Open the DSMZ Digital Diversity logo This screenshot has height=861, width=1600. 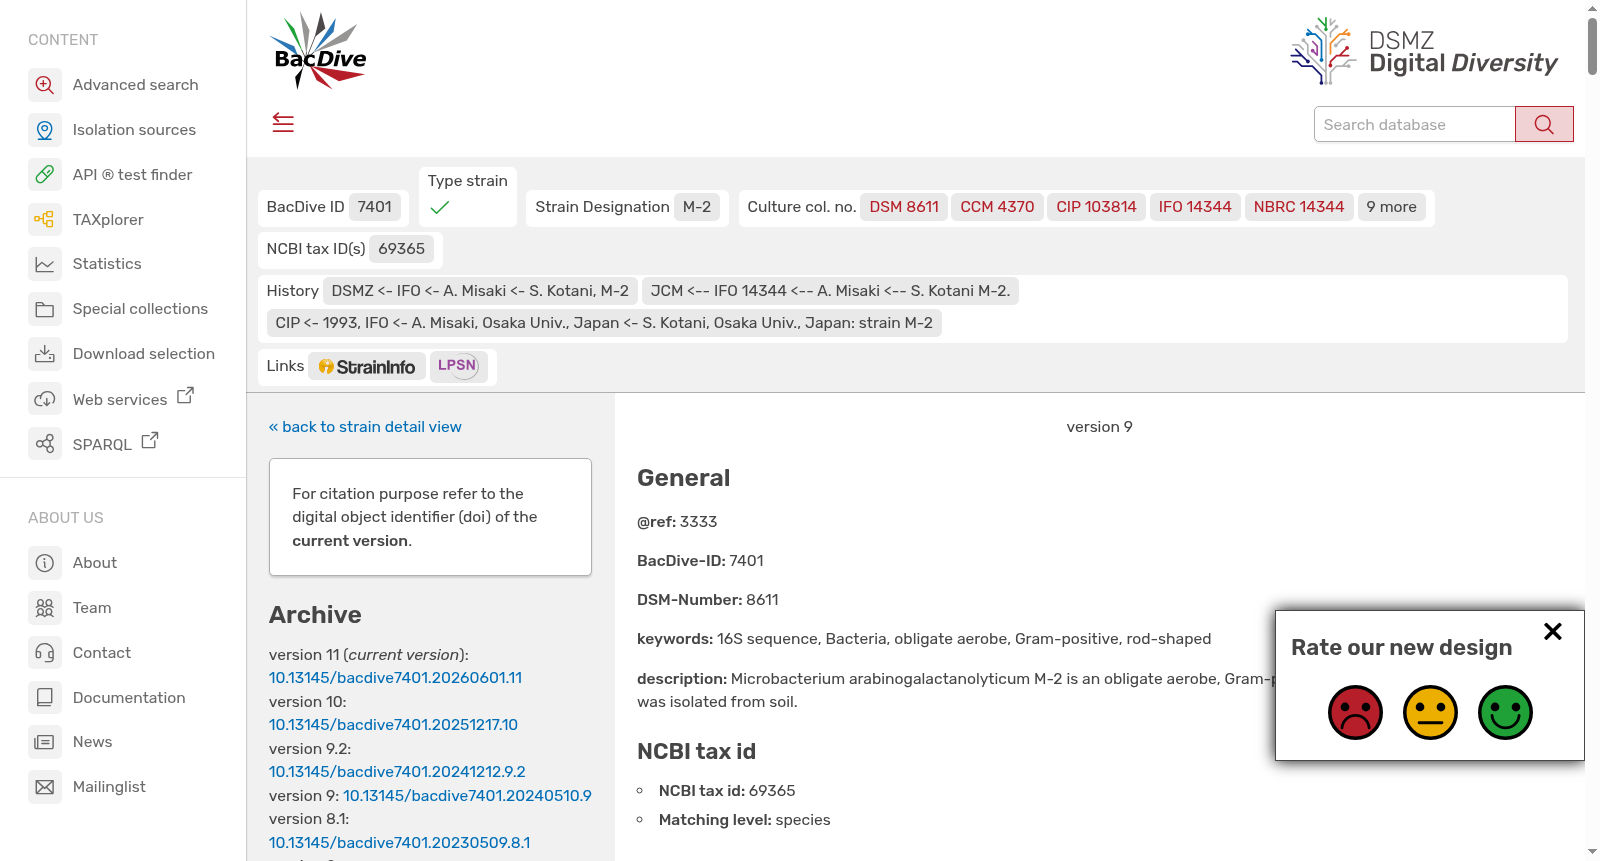point(1424,52)
